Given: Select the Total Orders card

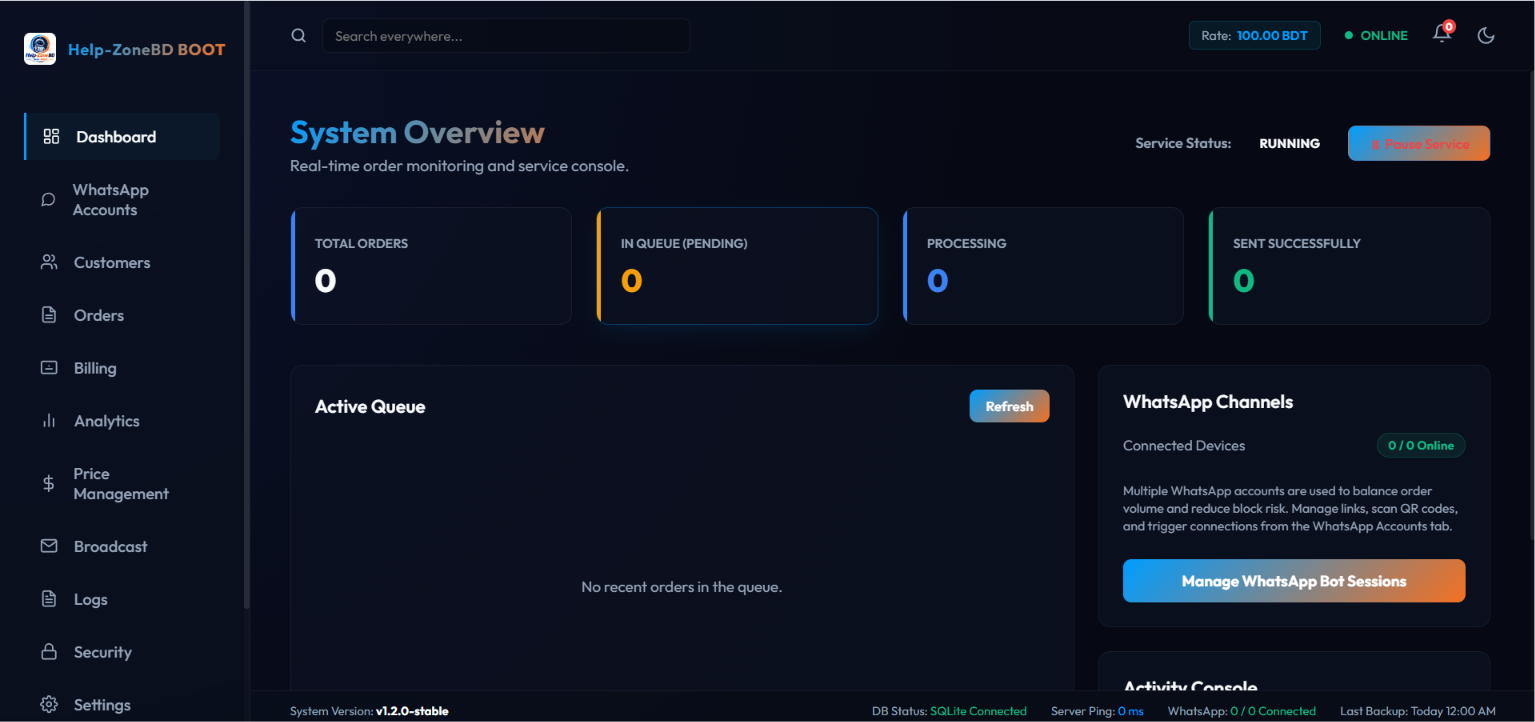Looking at the screenshot, I should click(x=431, y=266).
